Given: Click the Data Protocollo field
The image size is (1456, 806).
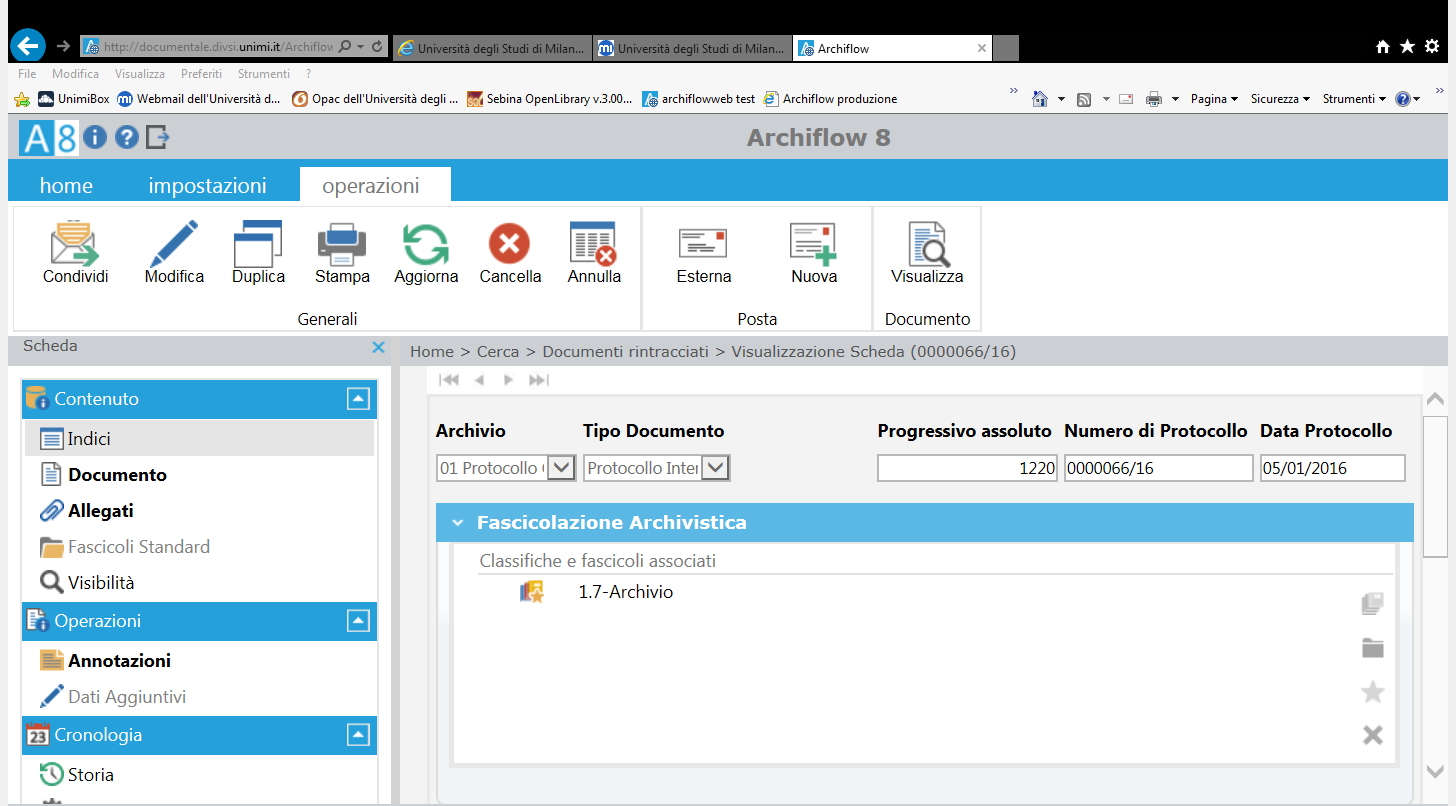Looking at the screenshot, I should click(x=1333, y=468).
